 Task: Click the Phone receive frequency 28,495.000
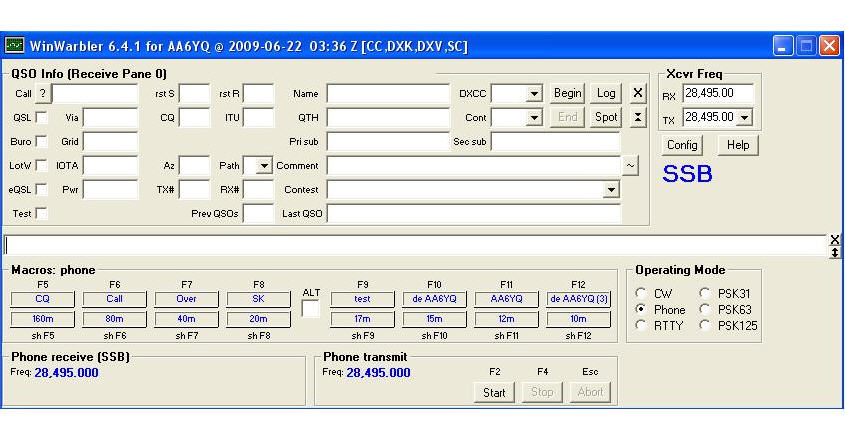coord(66,373)
